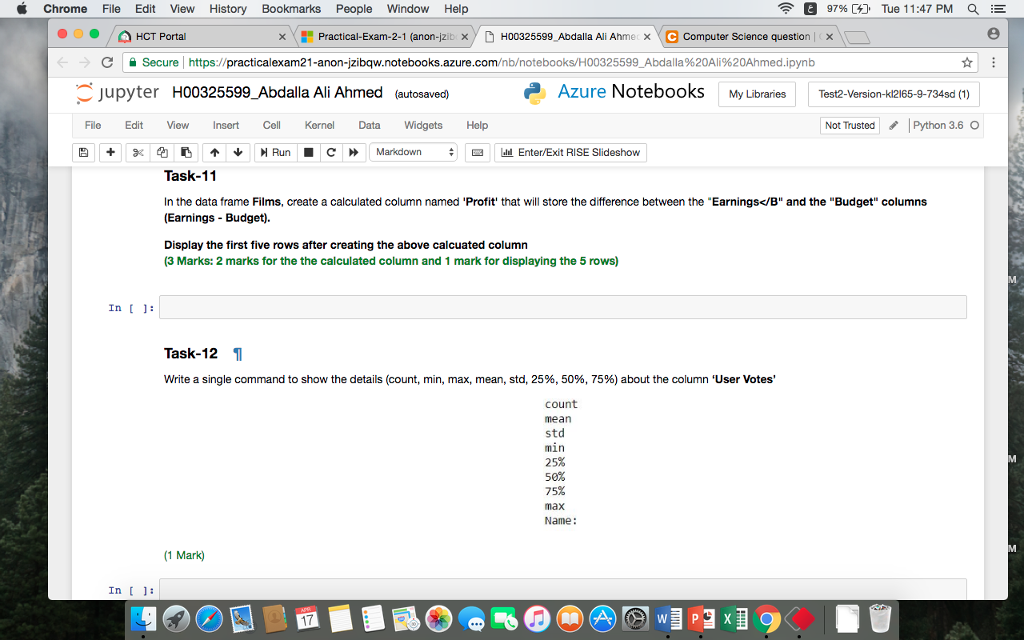The image size is (1024, 640).
Task: Insert a new cell below
Action: coord(110,152)
